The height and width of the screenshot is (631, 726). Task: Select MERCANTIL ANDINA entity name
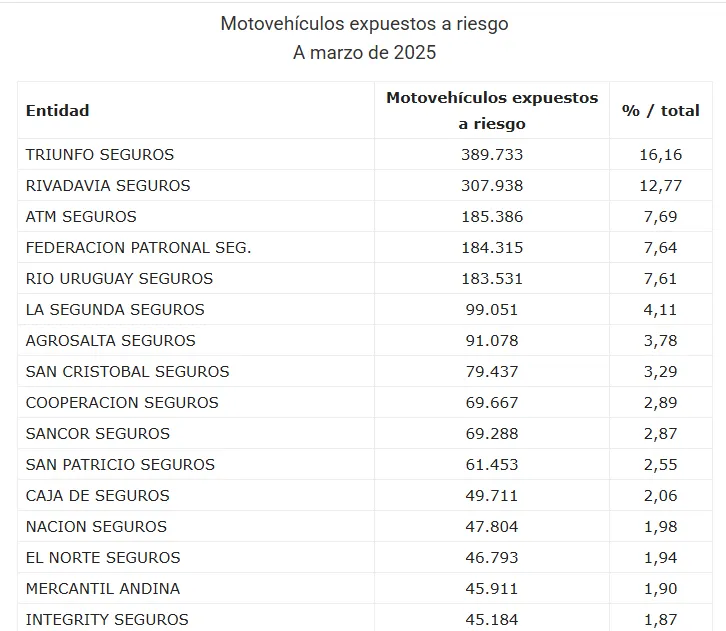click(103, 589)
